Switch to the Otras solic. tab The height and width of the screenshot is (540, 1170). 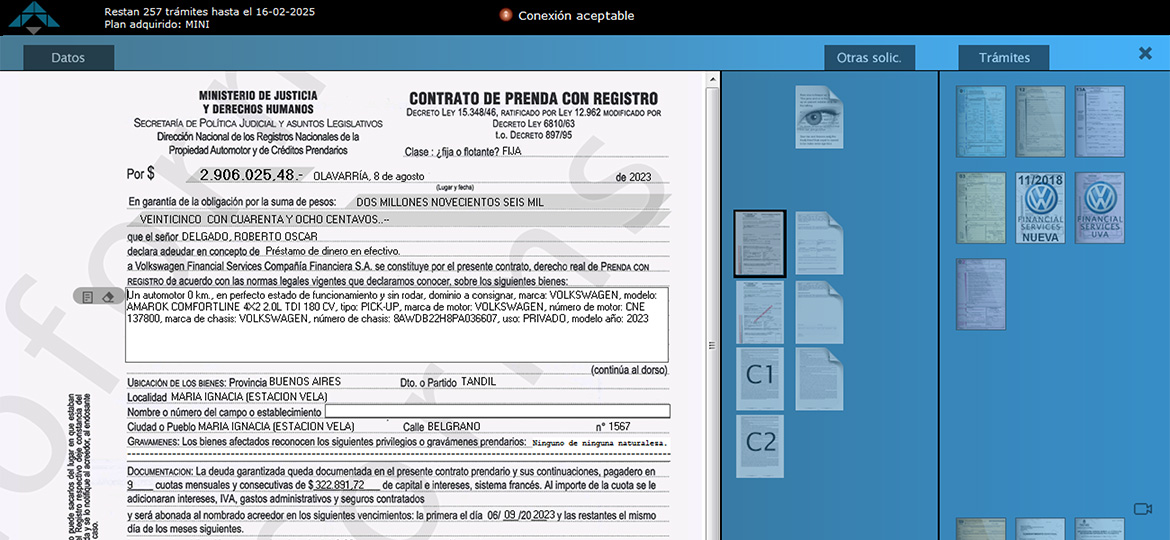869,58
